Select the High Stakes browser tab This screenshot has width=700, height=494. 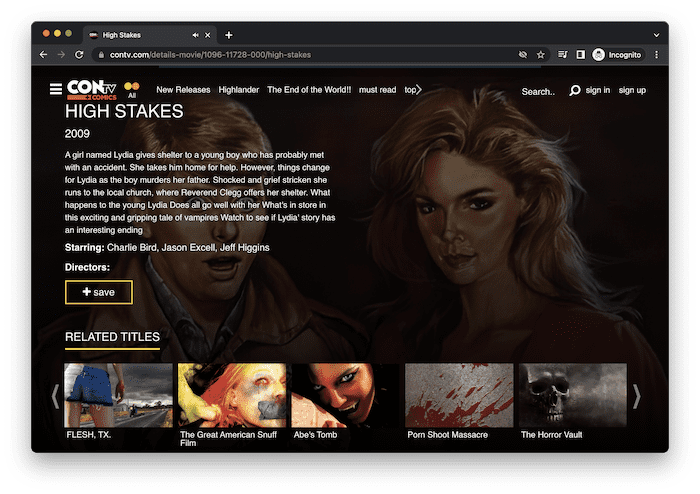150,35
